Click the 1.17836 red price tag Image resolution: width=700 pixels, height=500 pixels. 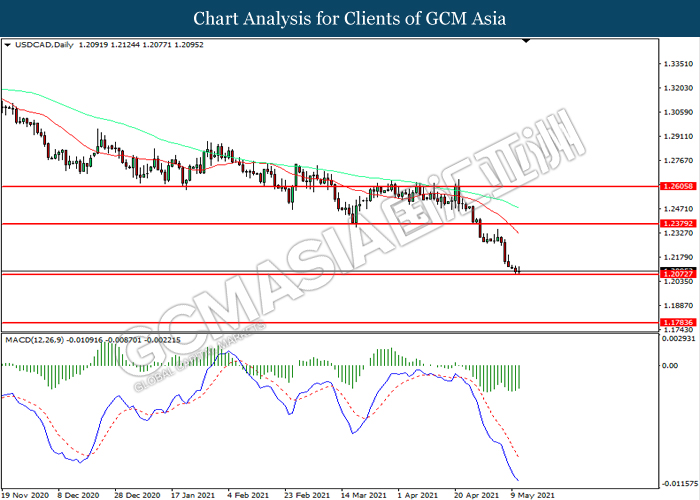click(677, 322)
